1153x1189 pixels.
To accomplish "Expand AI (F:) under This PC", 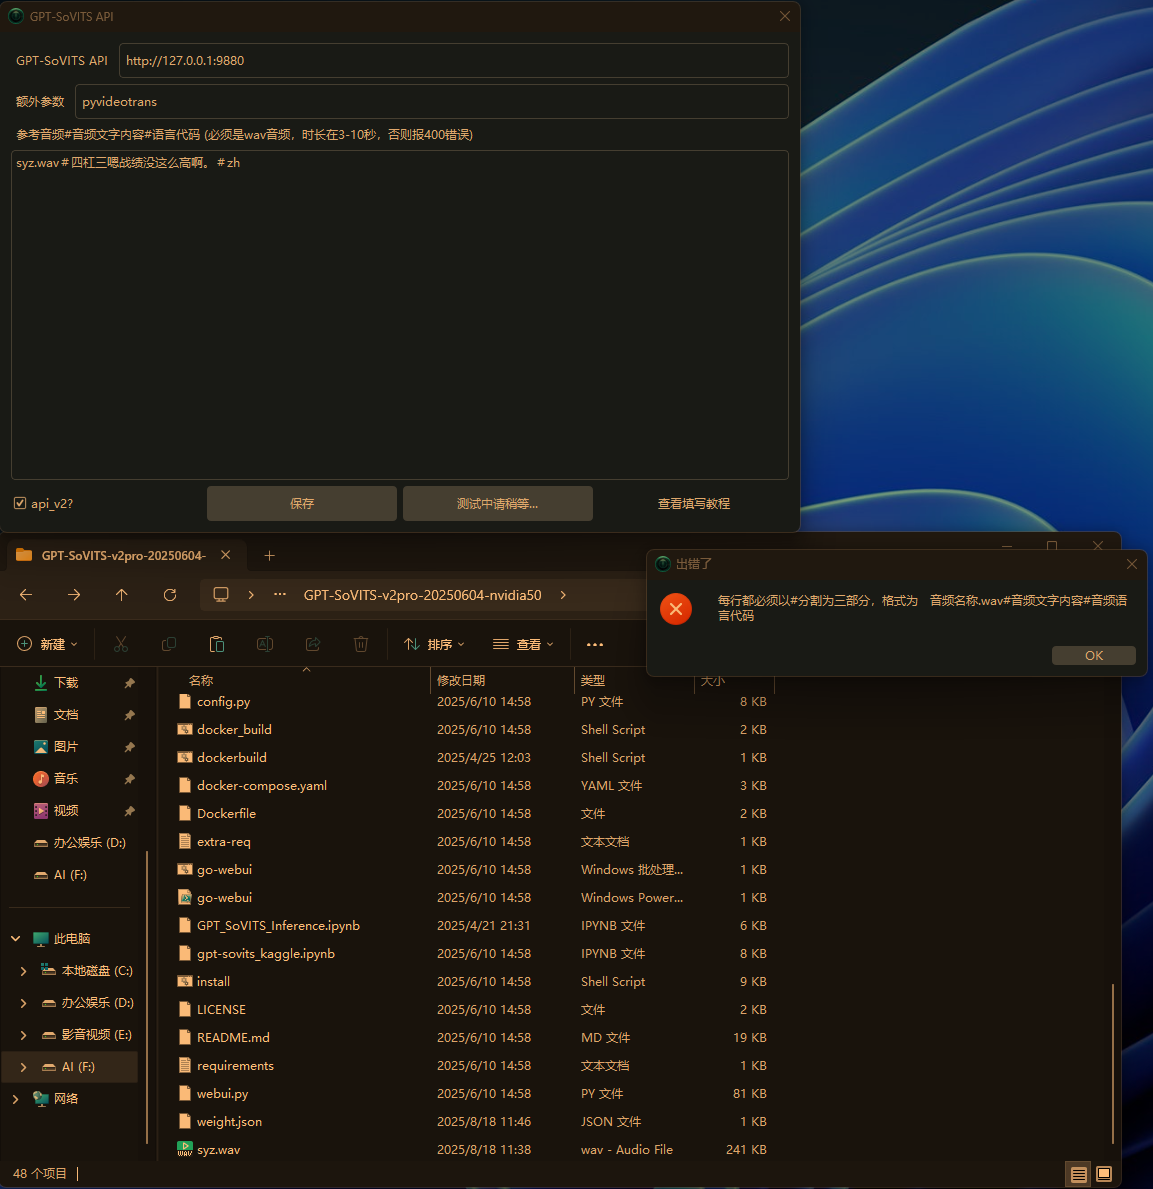I will (23, 1066).
